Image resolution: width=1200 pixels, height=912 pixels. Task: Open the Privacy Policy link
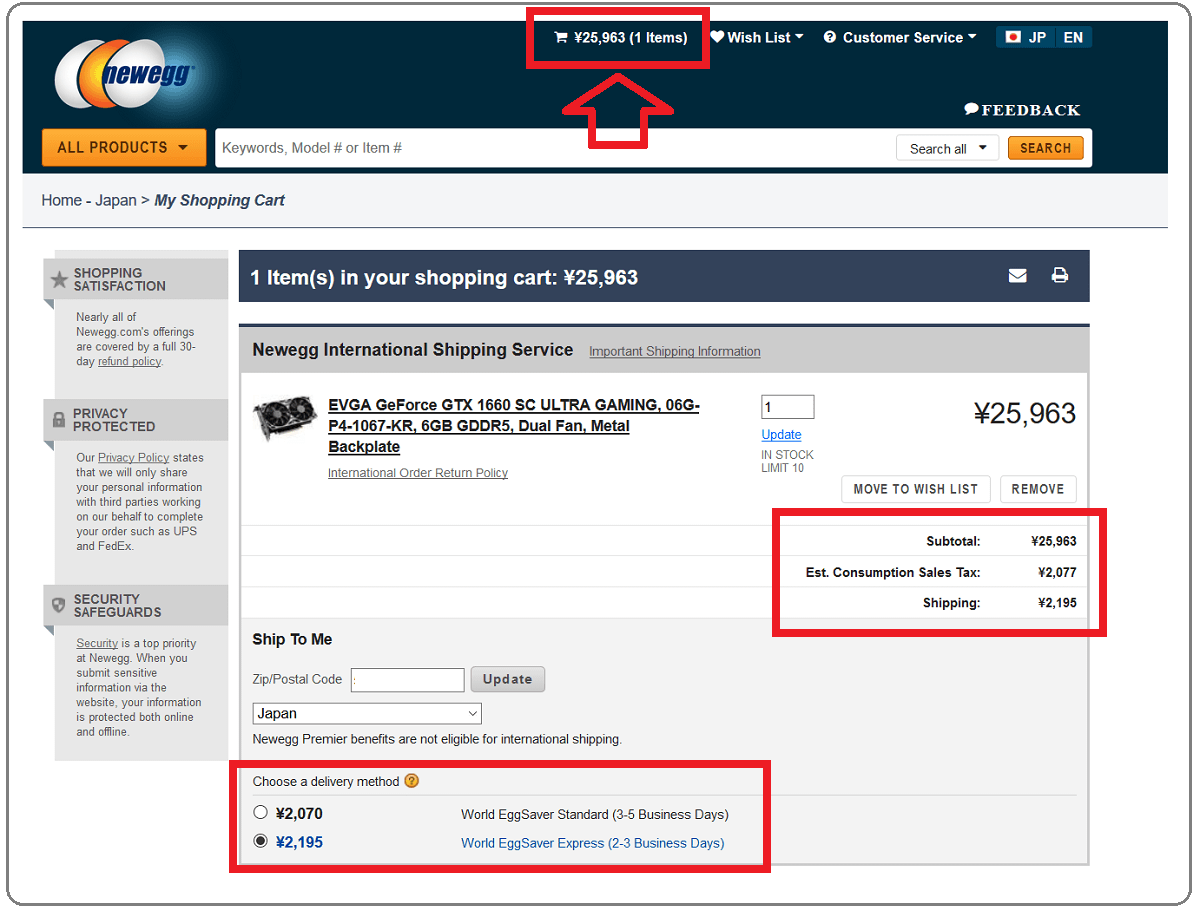tap(134, 458)
